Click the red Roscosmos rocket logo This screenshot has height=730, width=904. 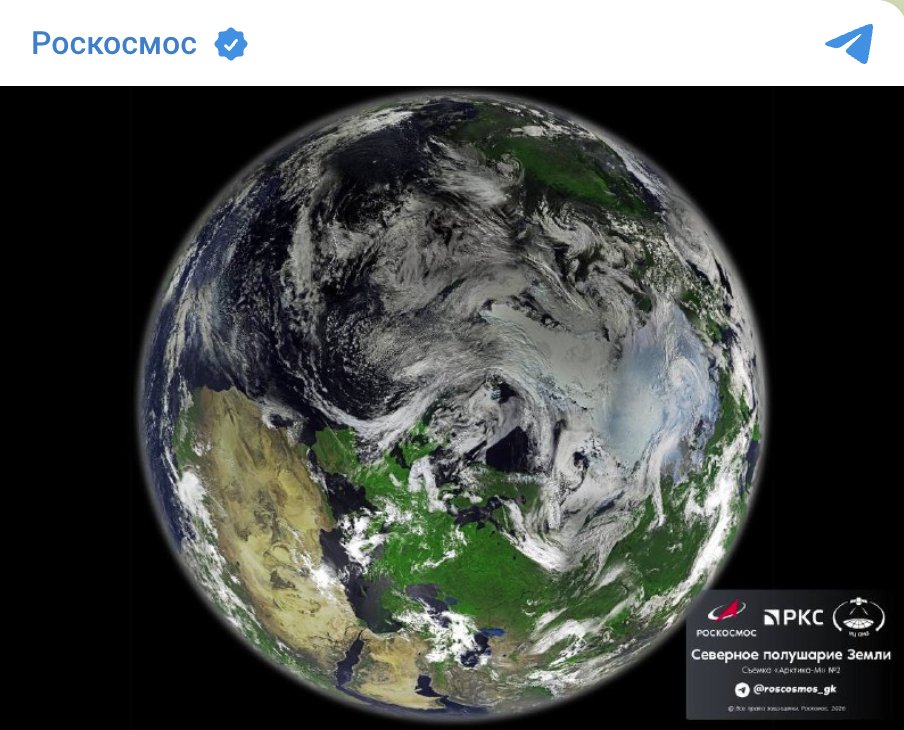726,612
